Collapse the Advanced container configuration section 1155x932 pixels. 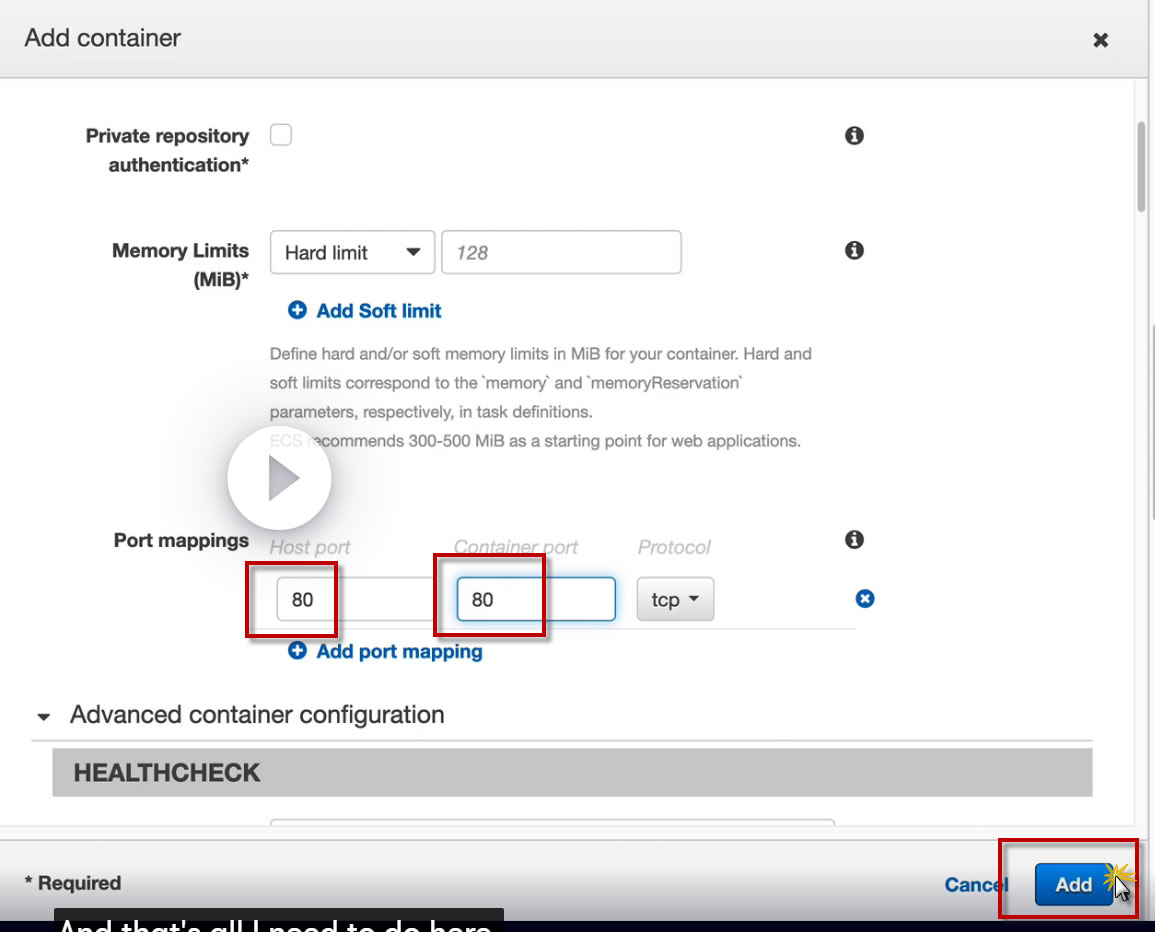[x=43, y=716]
